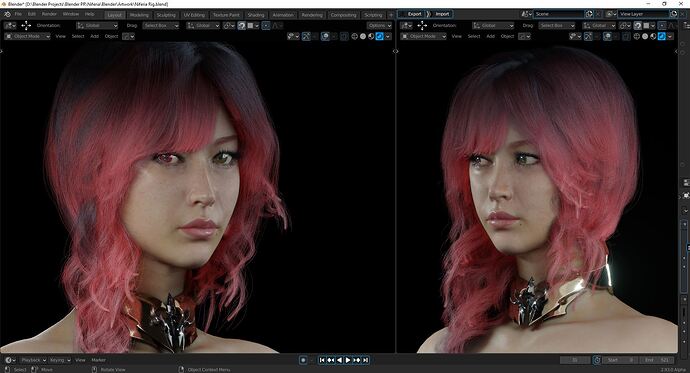This screenshot has height=373, width=690.
Task: Open the File menu
Action: pyautogui.click(x=18, y=14)
